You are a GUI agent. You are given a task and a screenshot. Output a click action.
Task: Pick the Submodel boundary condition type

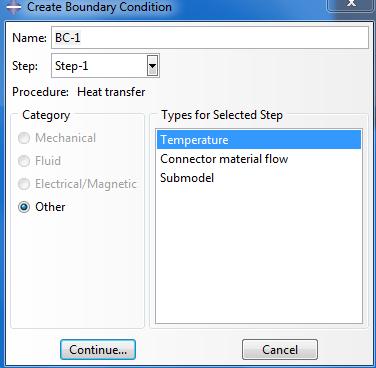[x=259, y=178]
